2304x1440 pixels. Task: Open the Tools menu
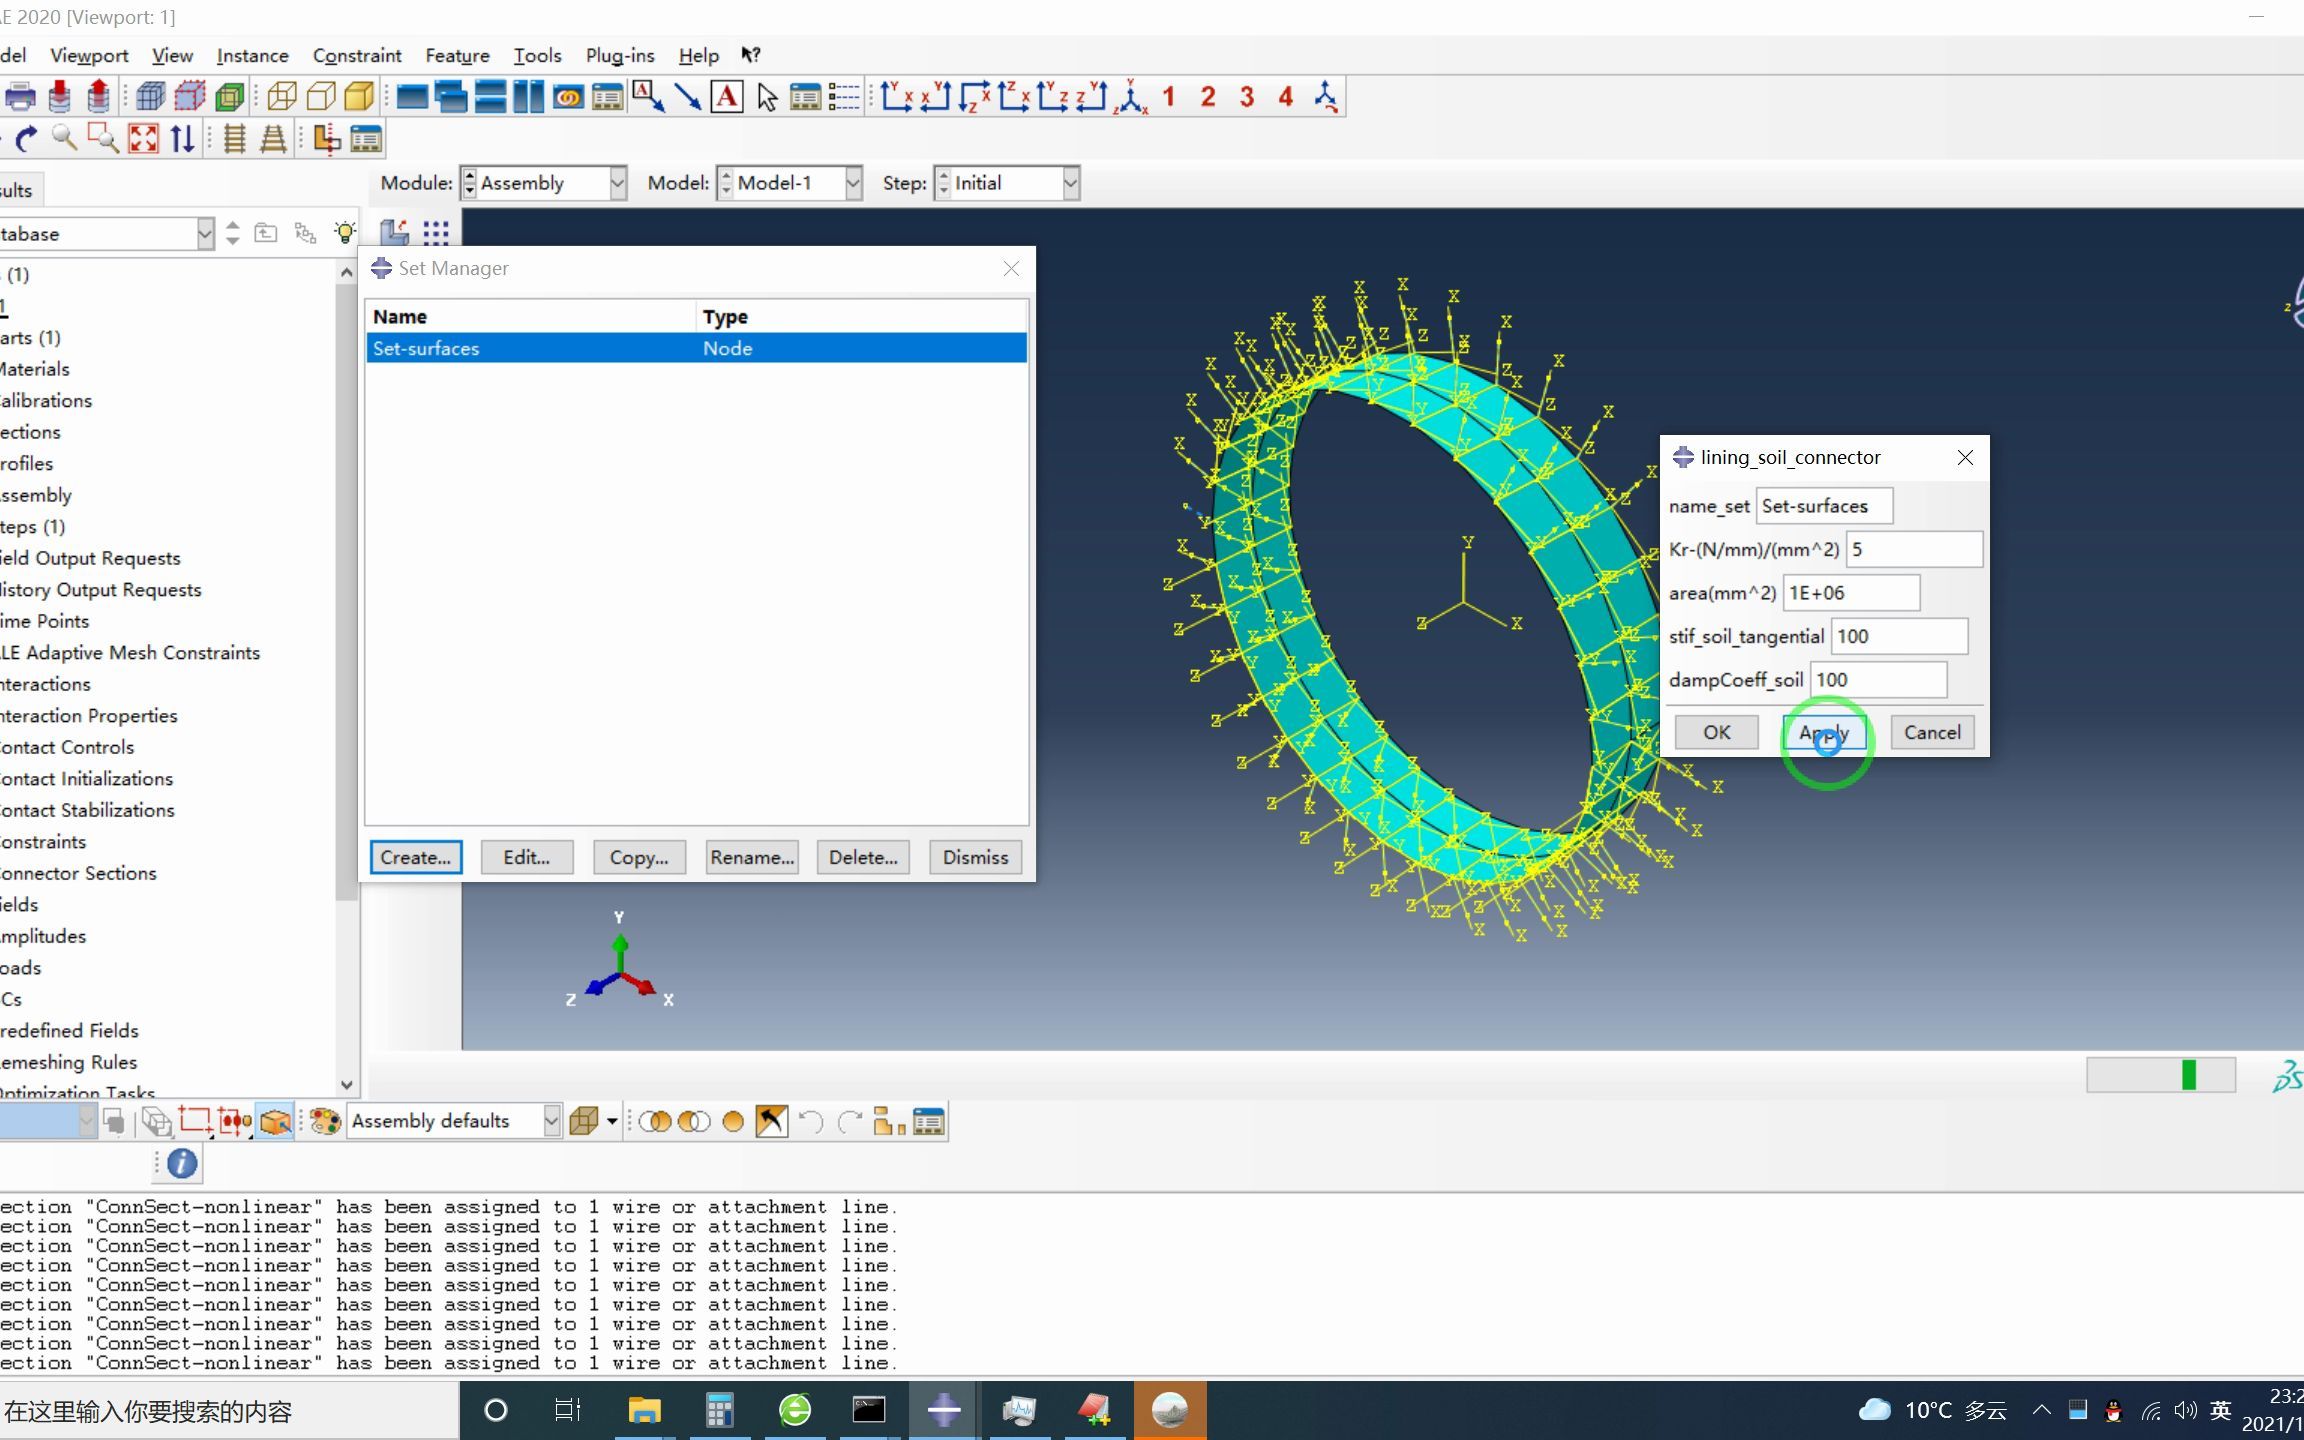point(537,55)
